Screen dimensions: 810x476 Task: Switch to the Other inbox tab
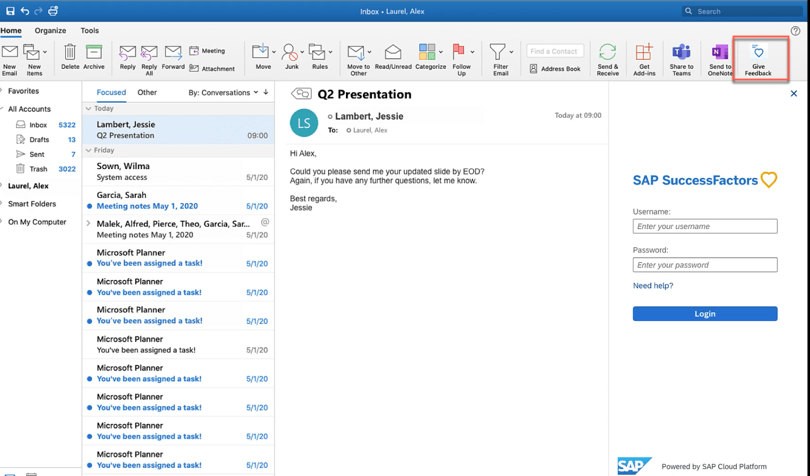147,93
